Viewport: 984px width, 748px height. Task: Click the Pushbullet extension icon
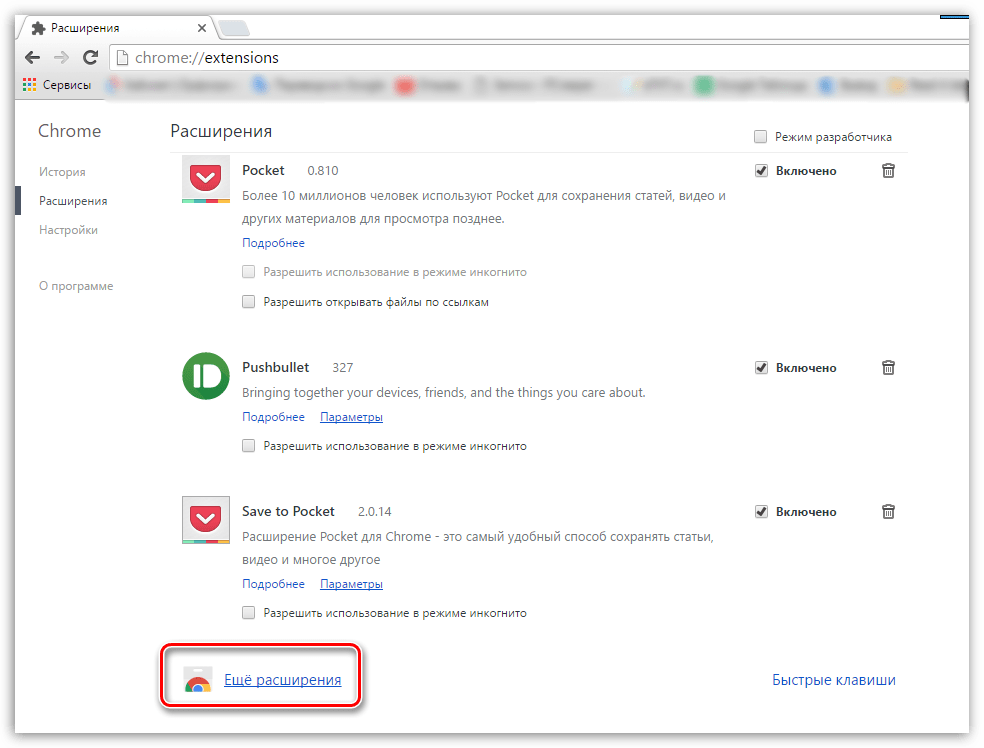pos(206,376)
